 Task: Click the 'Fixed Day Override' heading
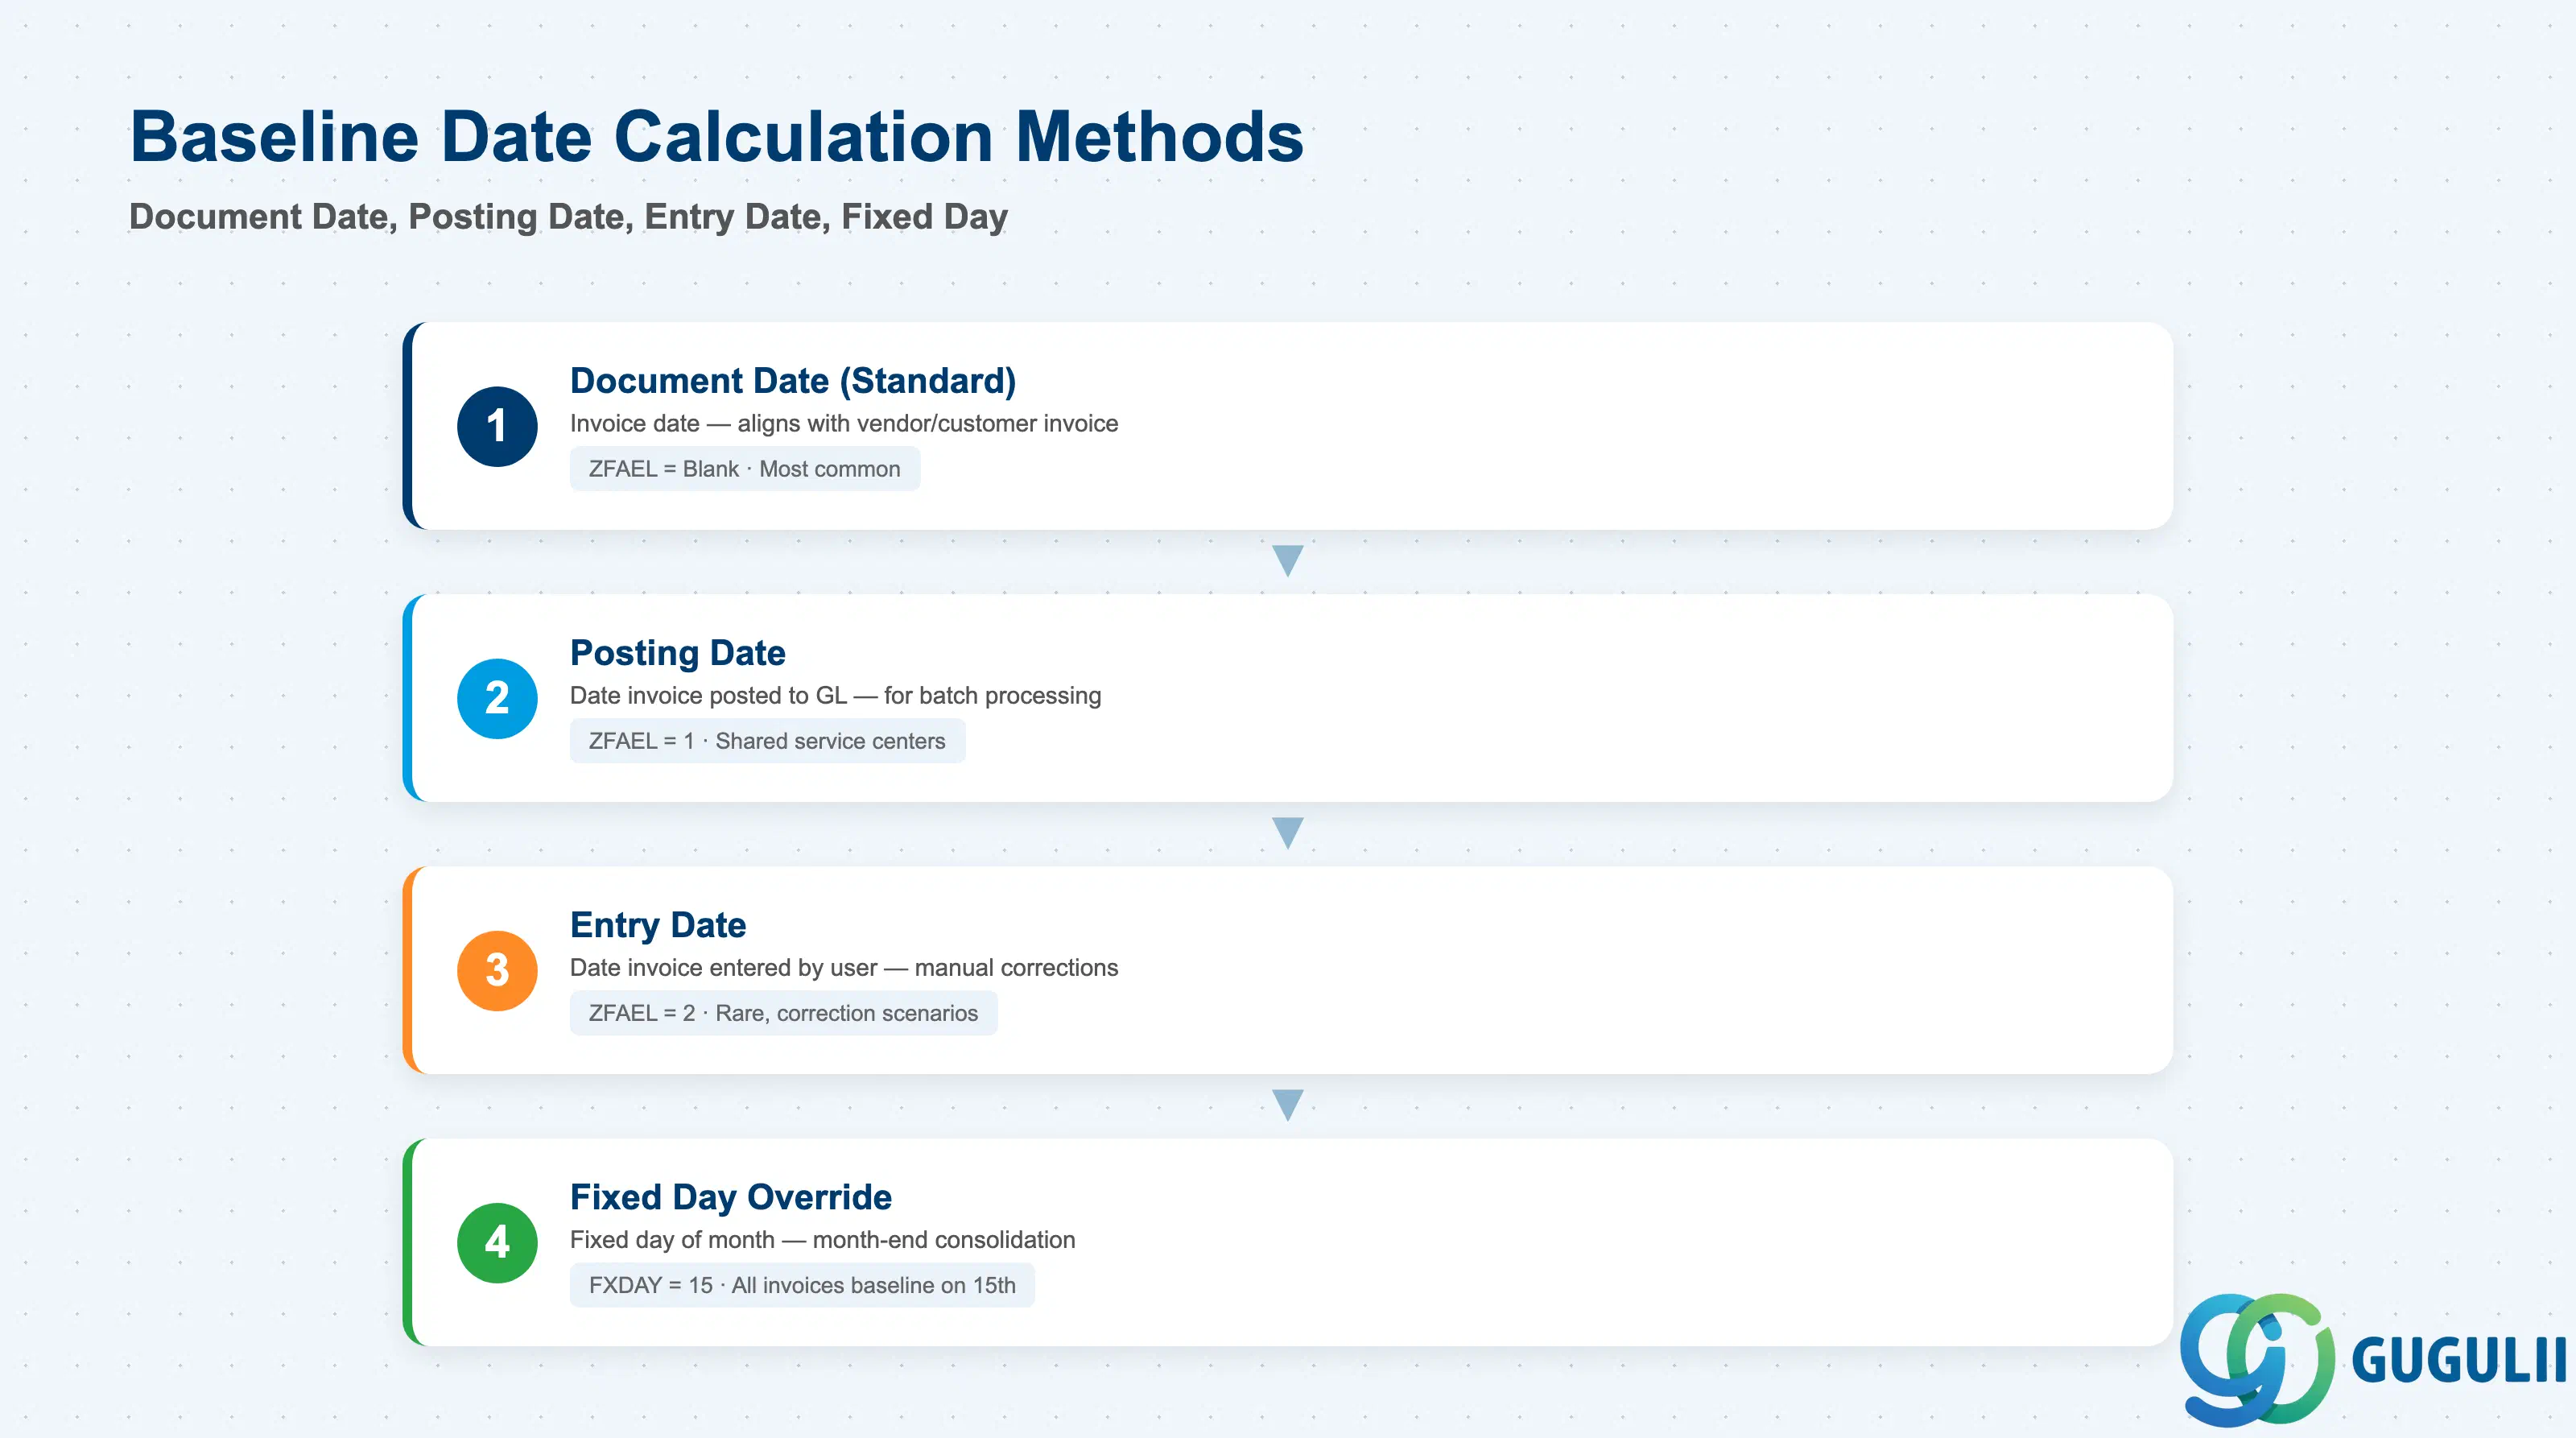tap(730, 1196)
